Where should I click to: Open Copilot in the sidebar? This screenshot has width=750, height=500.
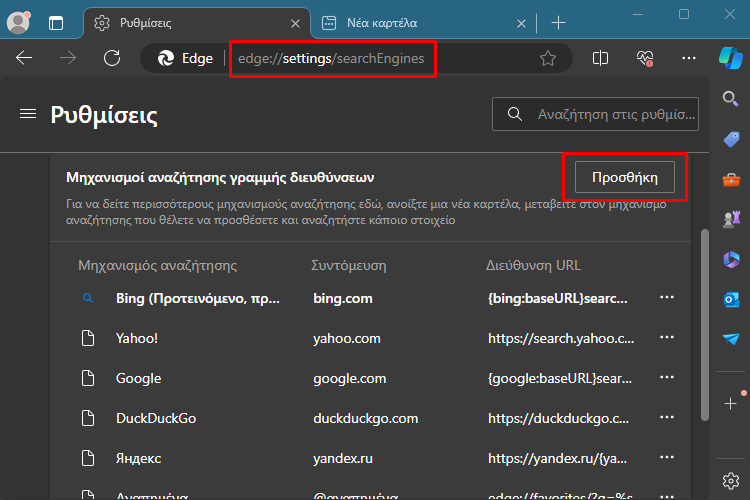731,58
